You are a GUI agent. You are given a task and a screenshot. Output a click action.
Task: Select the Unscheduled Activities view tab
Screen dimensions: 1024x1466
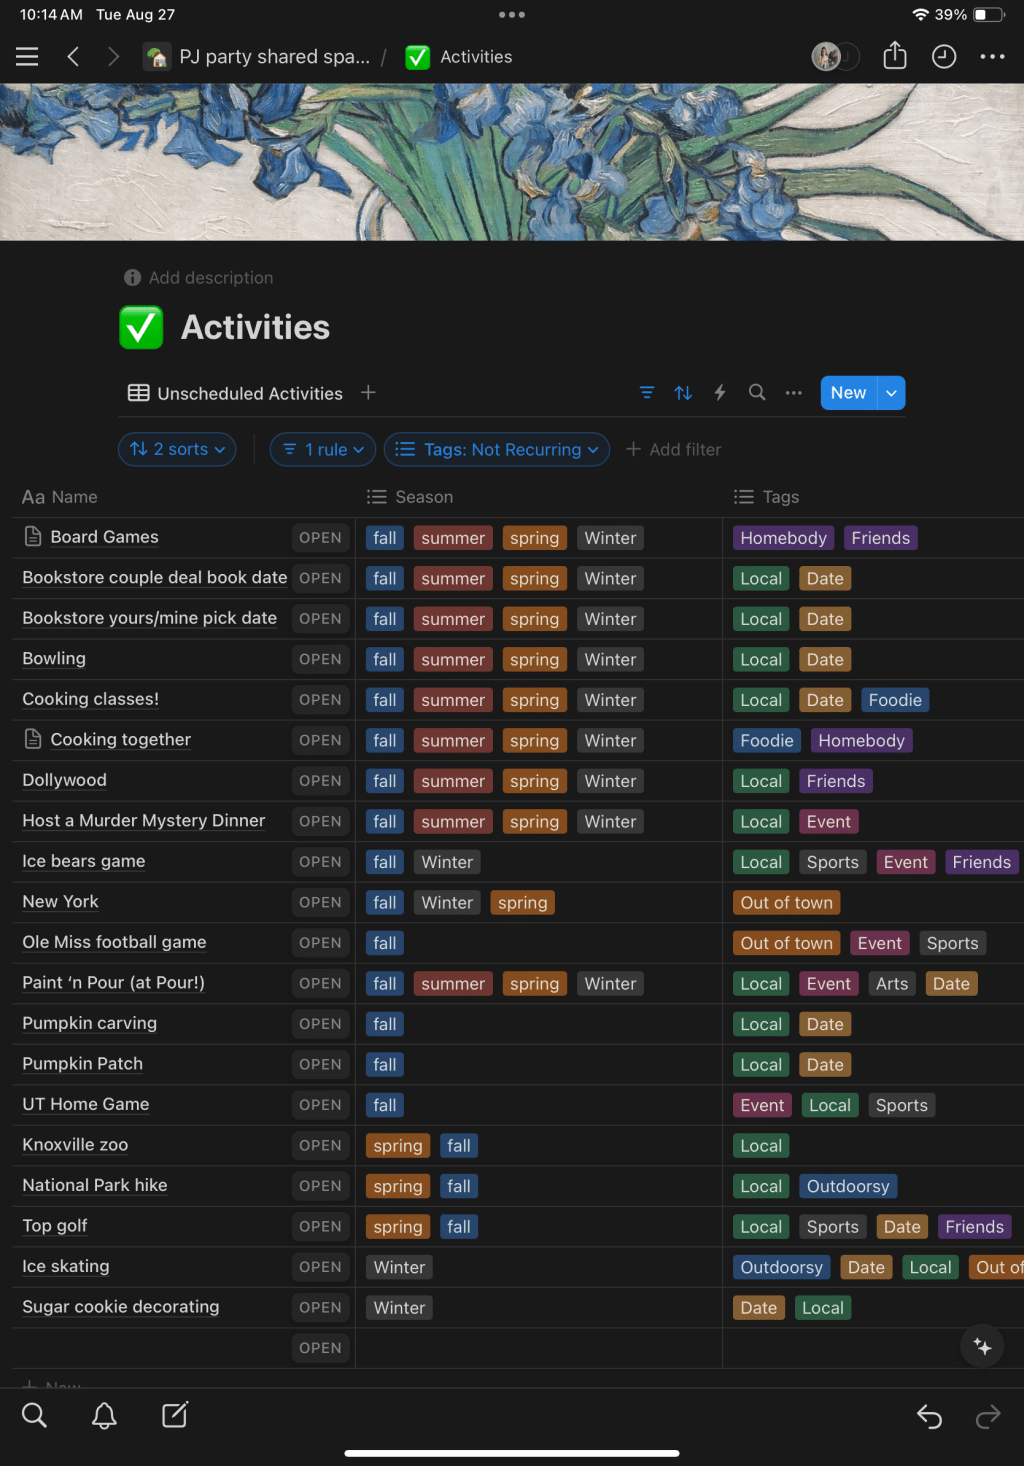[x=236, y=394]
